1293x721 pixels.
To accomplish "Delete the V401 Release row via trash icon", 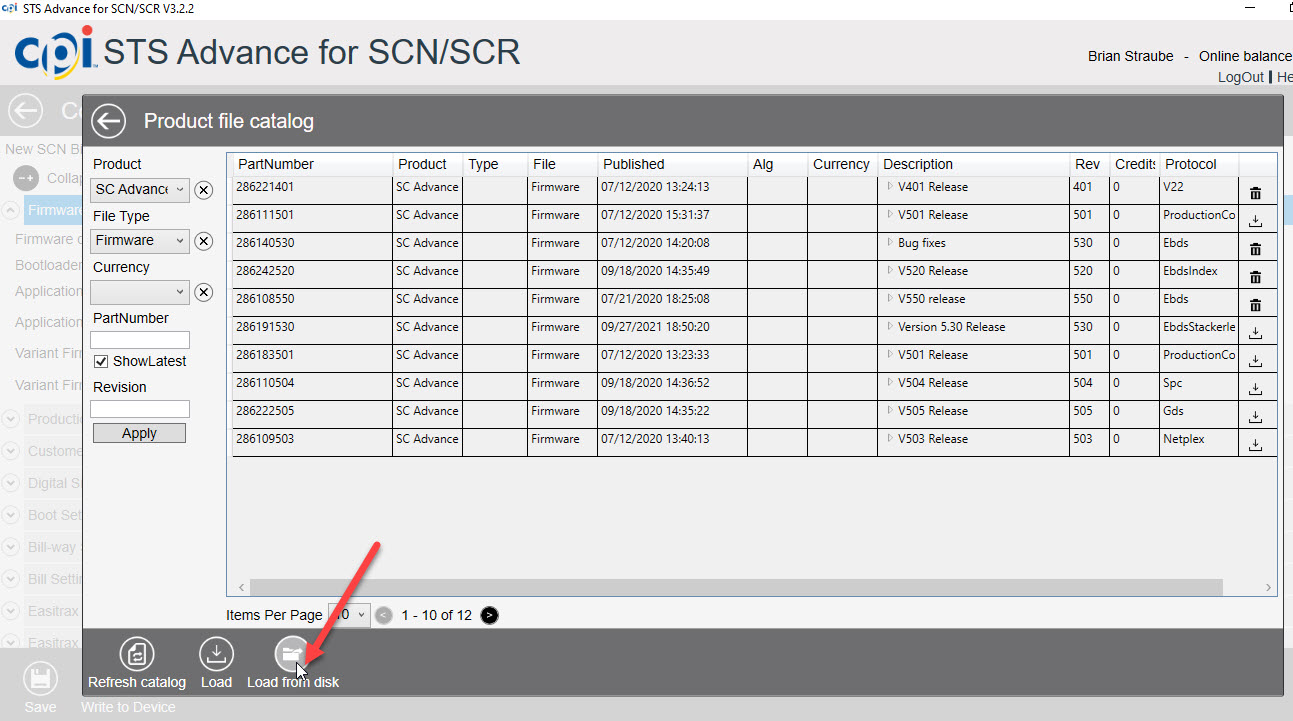I will (x=1256, y=193).
